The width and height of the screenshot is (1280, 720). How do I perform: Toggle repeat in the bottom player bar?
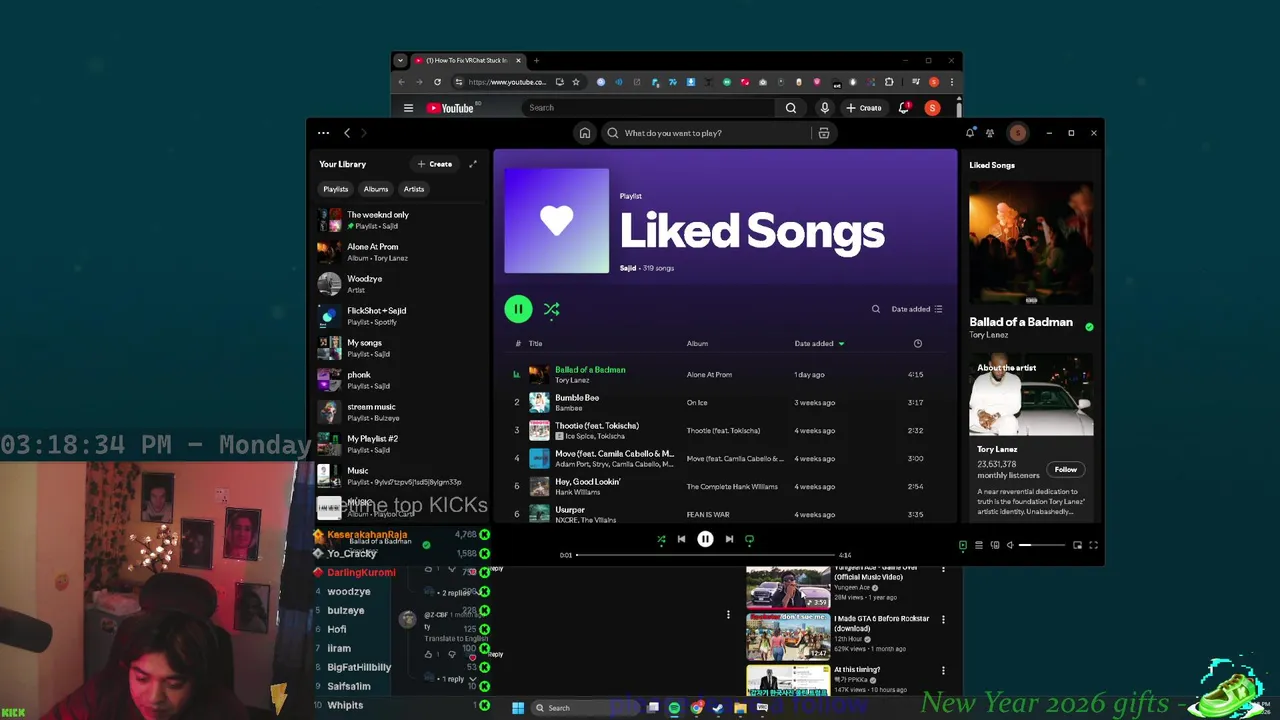point(749,539)
